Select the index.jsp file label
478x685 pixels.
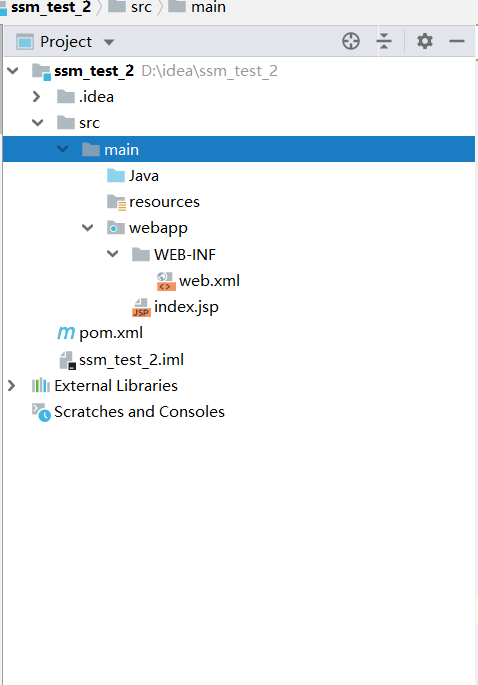(x=186, y=308)
